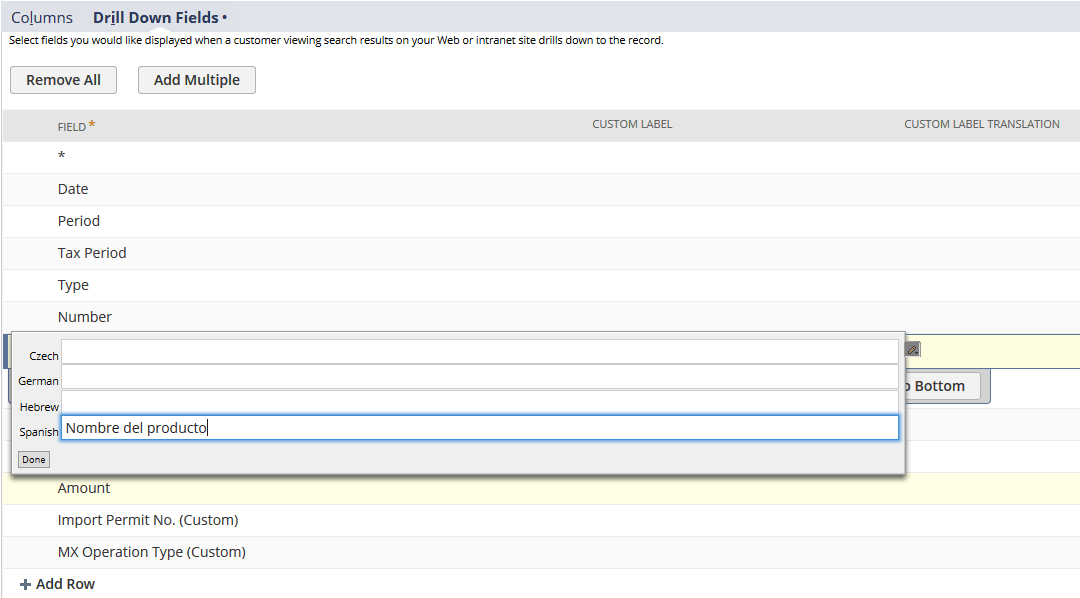Click the CUSTOM LABEL TRANSLATION column header
Viewport: 1080px width, 598px height.
point(982,124)
